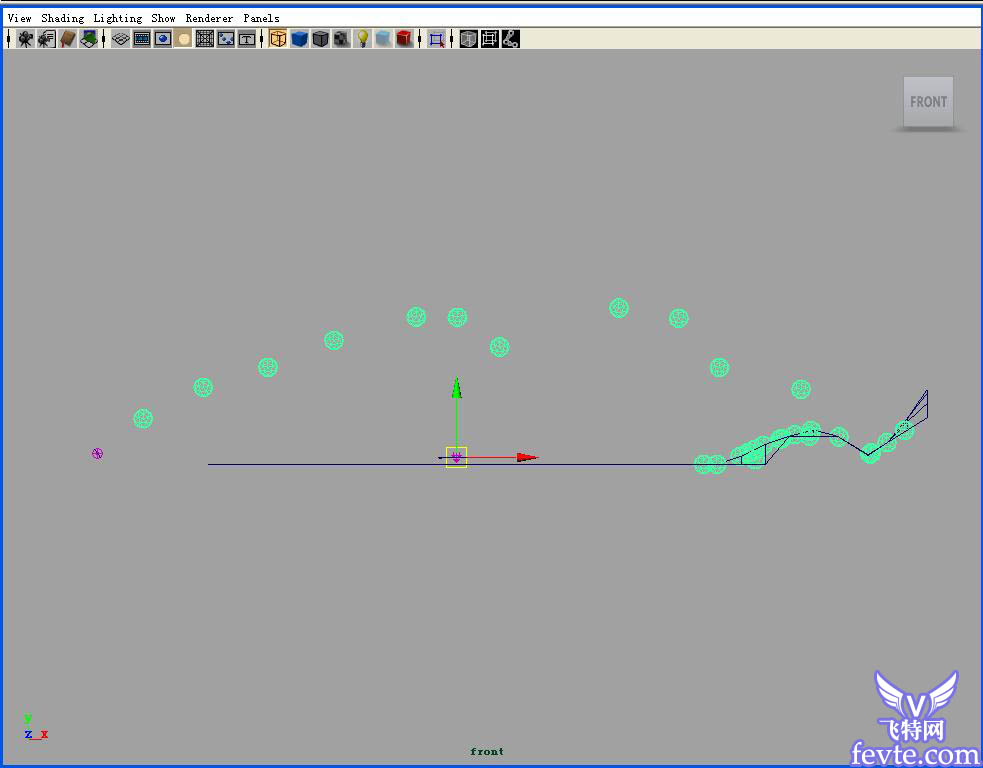Open the Shading menu
983x768 pixels.
[x=63, y=18]
